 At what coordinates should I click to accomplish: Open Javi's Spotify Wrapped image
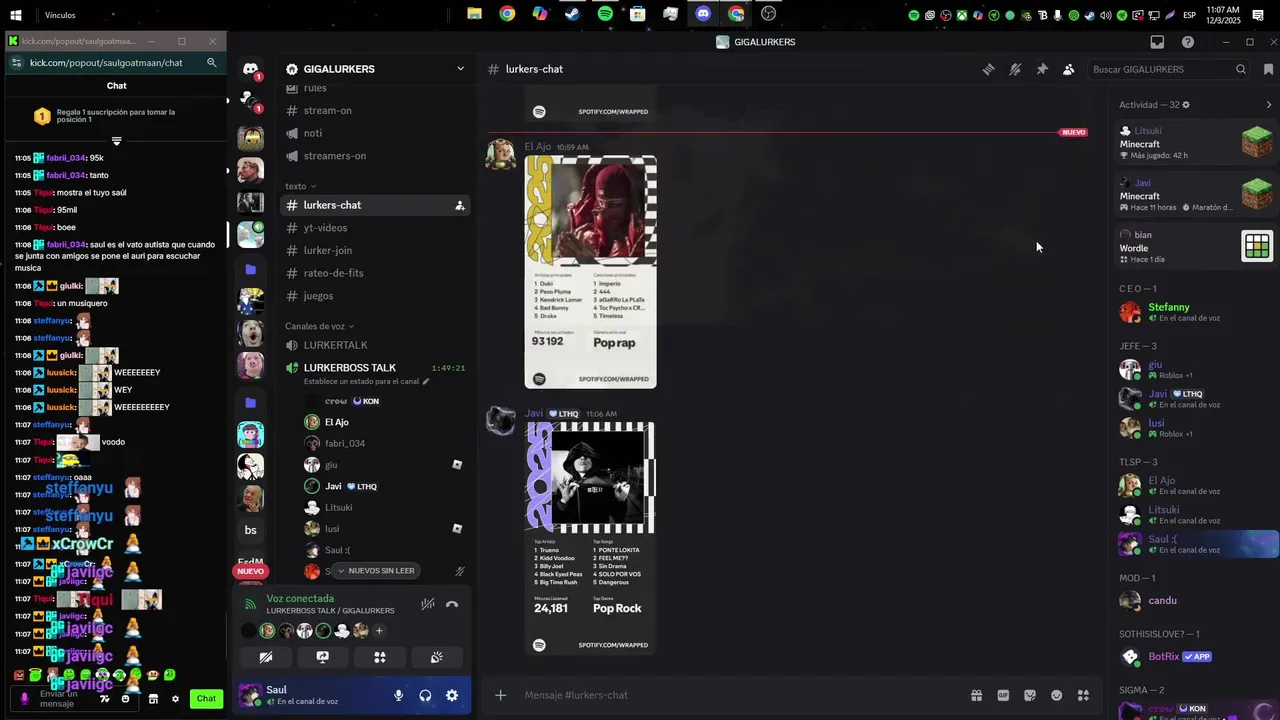point(590,538)
